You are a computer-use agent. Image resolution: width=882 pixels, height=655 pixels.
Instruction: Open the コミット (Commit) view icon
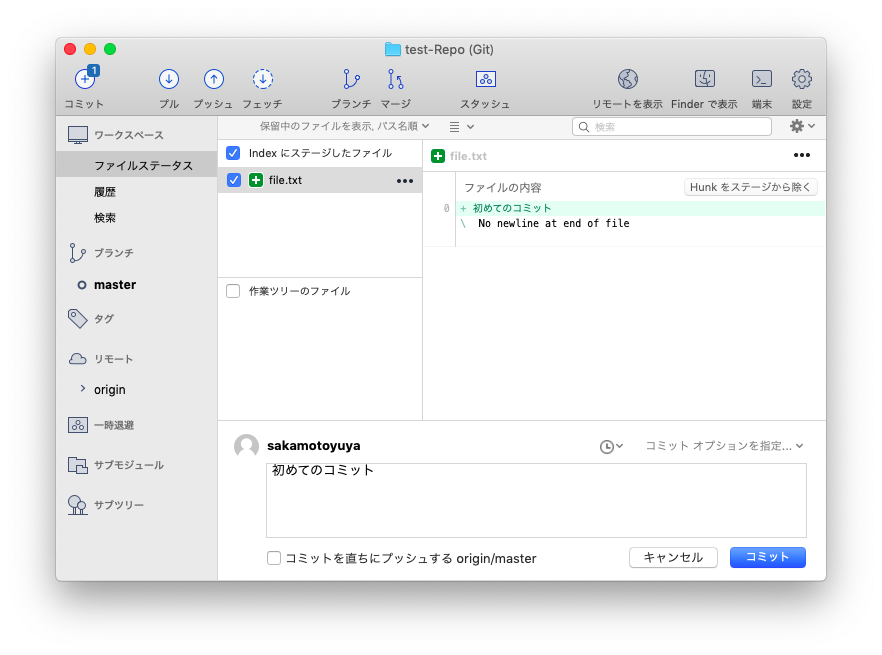pyautogui.click(x=83, y=80)
